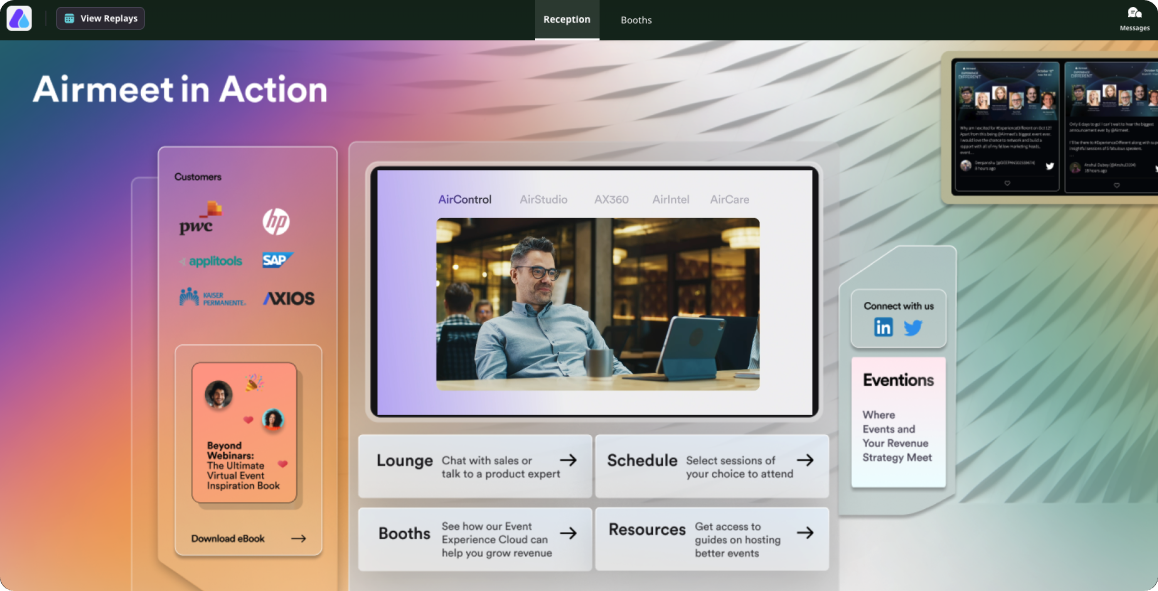Click the arrow on the Schedule card
This screenshot has width=1158, height=591.
click(x=805, y=460)
